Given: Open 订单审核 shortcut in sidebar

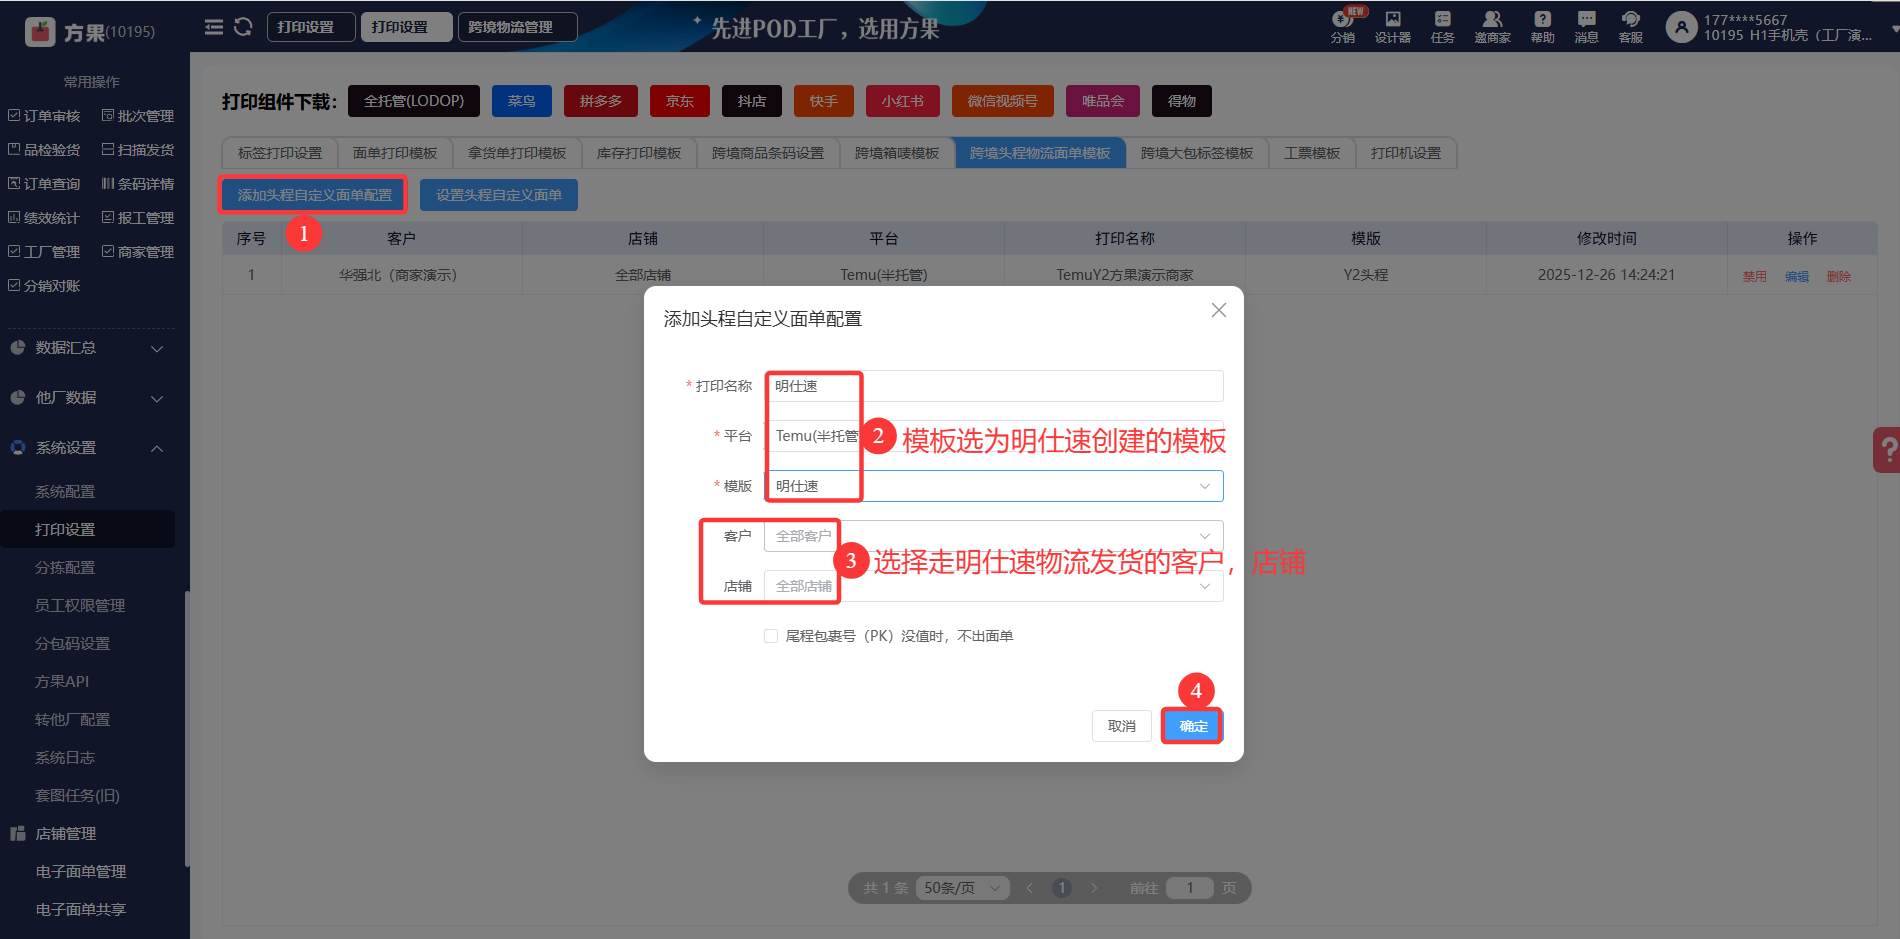Looking at the screenshot, I should (x=45, y=116).
